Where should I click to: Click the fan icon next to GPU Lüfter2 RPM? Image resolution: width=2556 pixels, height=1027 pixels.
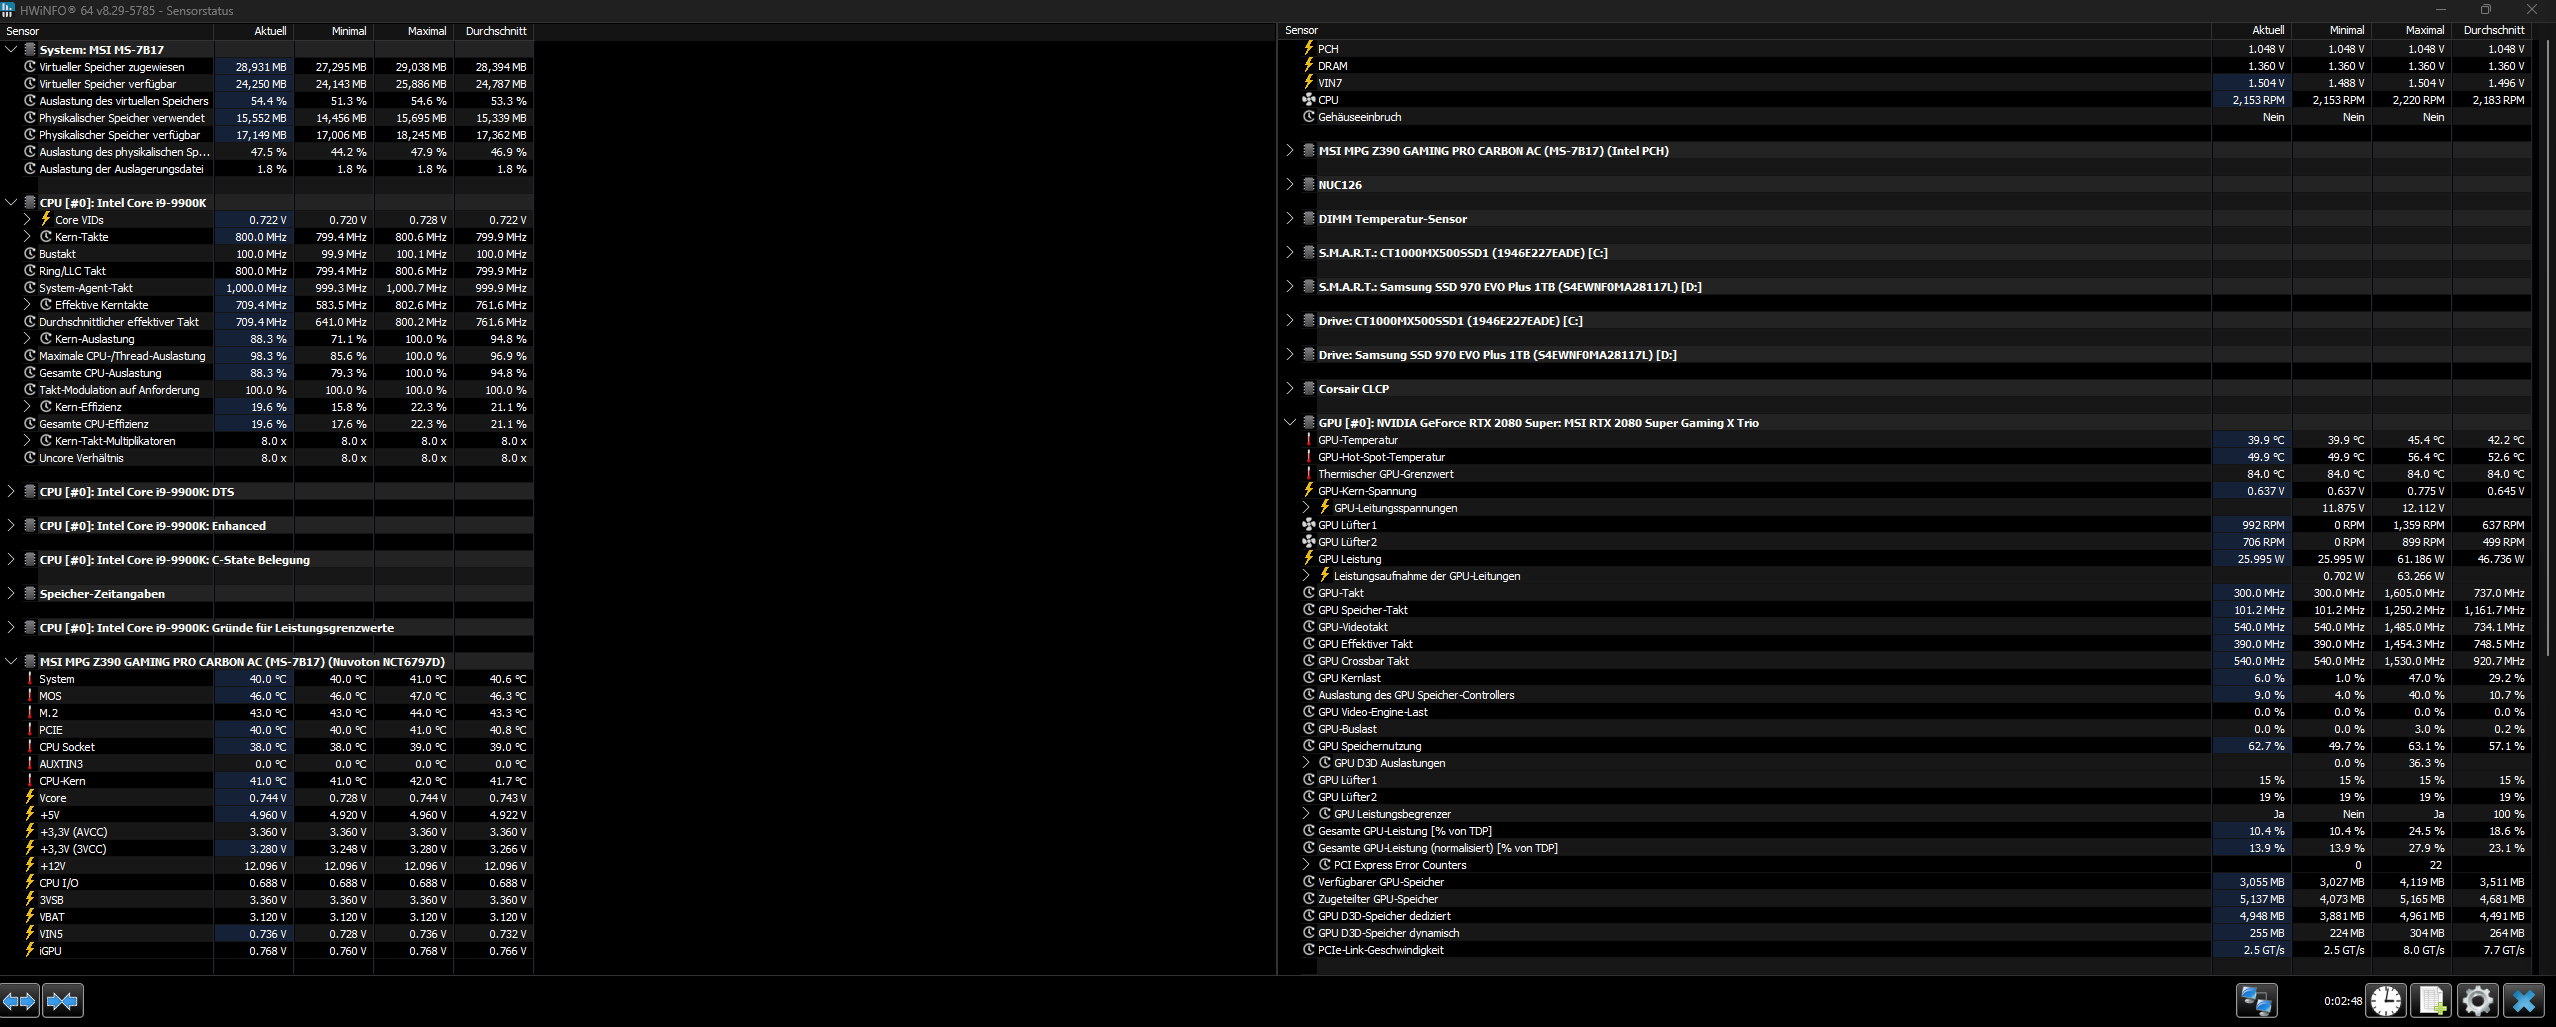coord(1308,542)
